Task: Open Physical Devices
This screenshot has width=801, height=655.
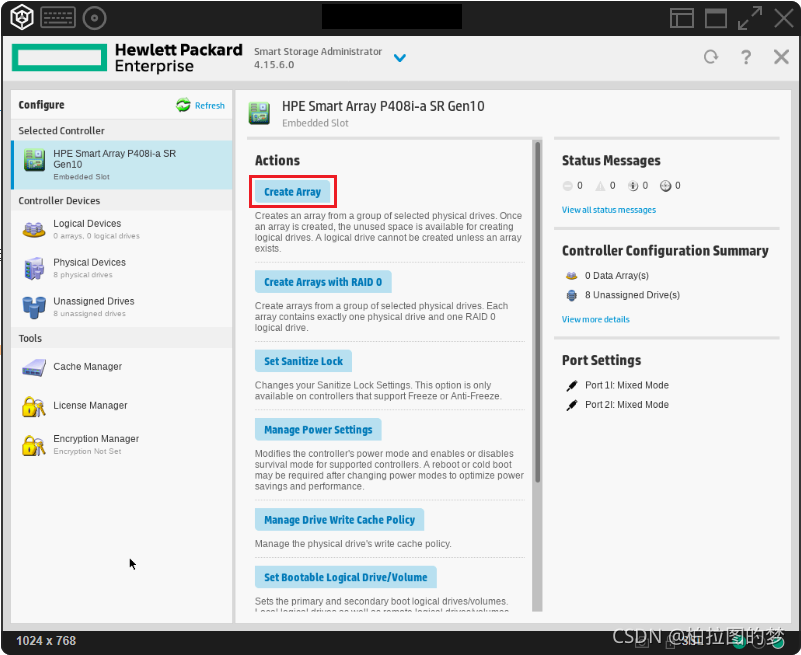Action: [x=122, y=268]
